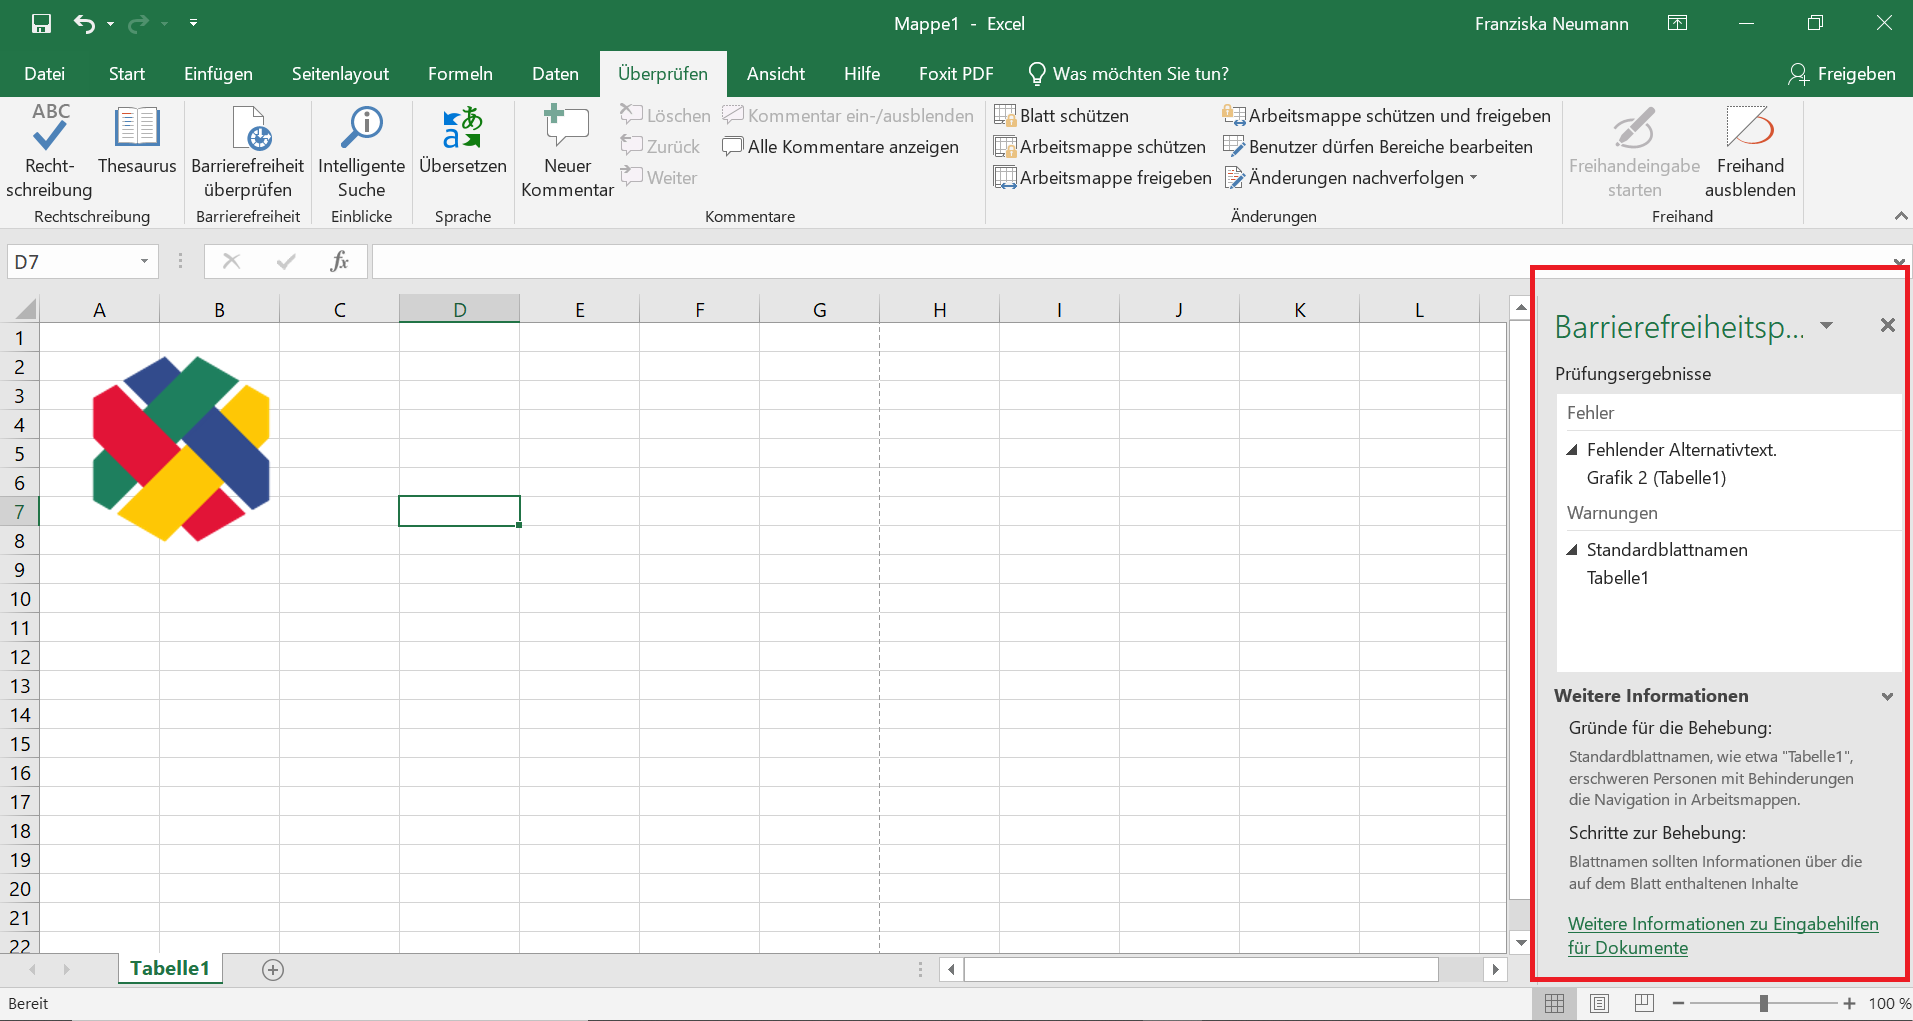Collapse the Weitere Informationen section
The height and width of the screenshot is (1021, 1913).
(1888, 696)
